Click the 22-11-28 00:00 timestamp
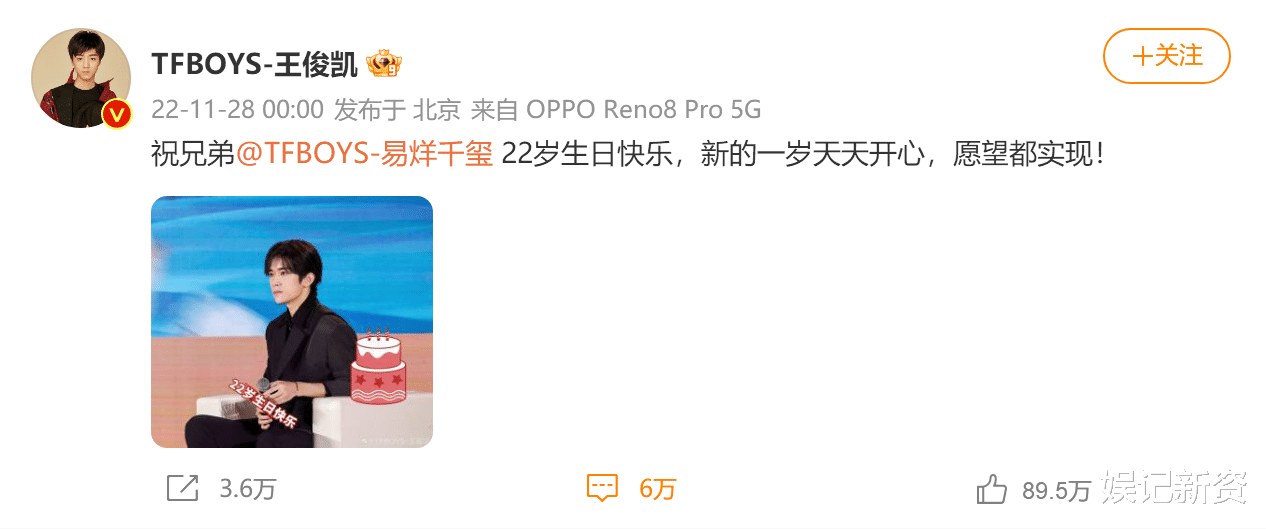The image size is (1266, 529). pos(237,109)
